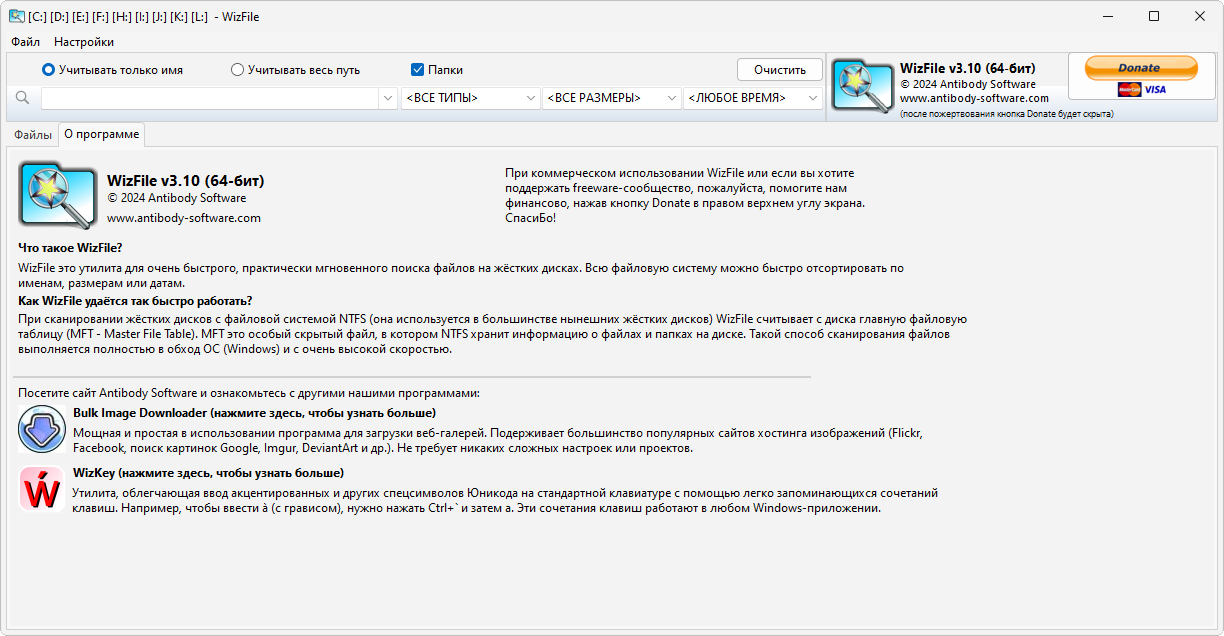The height and width of the screenshot is (636, 1224).
Task: Click the donation-hides-button note under the header
Action: (x=1006, y=114)
